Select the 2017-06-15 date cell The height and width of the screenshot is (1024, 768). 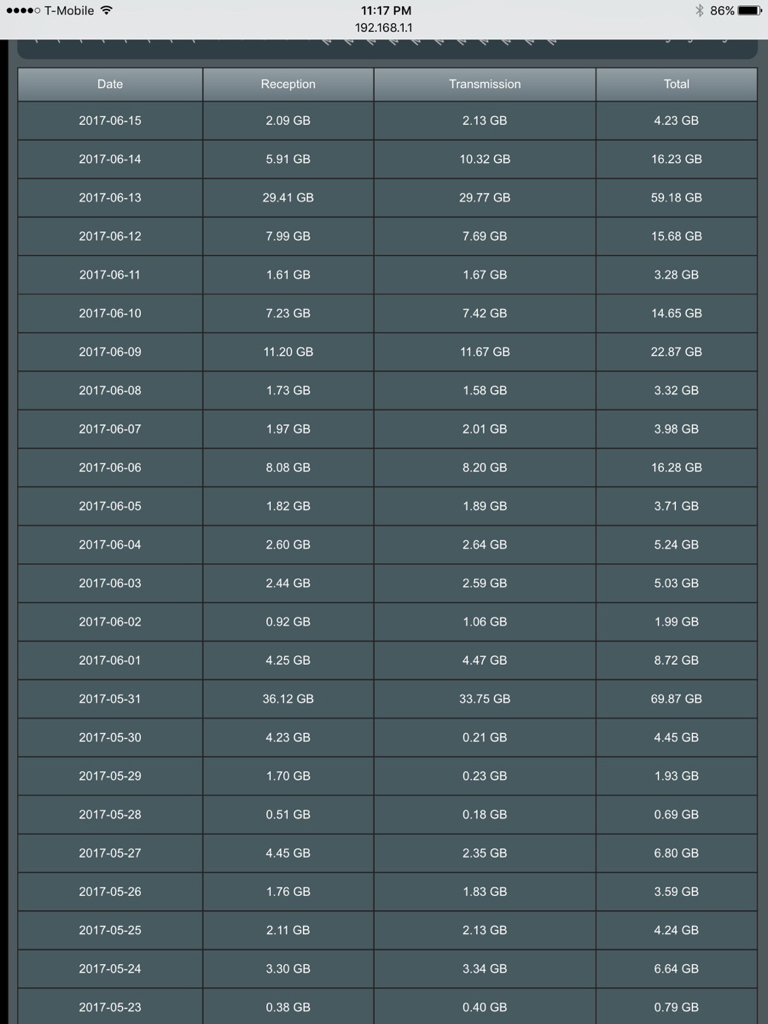[x=110, y=121]
